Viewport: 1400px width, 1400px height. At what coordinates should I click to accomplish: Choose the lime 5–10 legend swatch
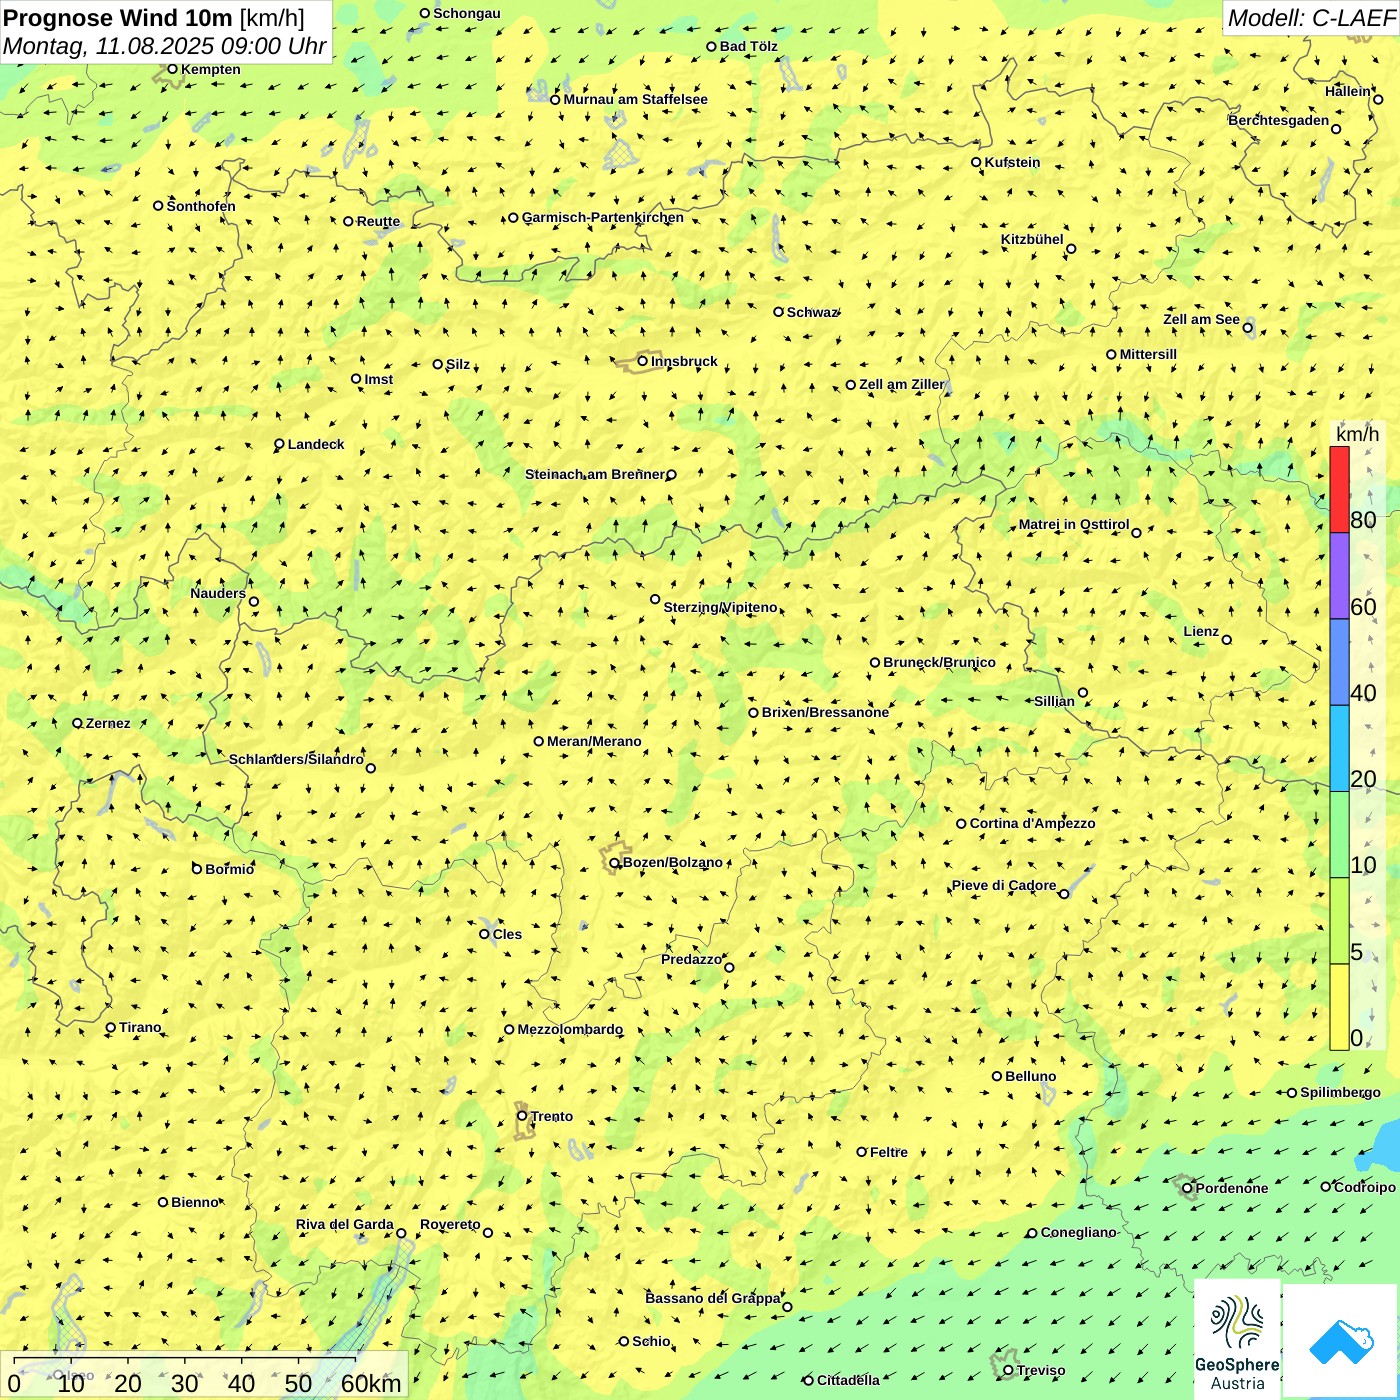(x=1339, y=921)
